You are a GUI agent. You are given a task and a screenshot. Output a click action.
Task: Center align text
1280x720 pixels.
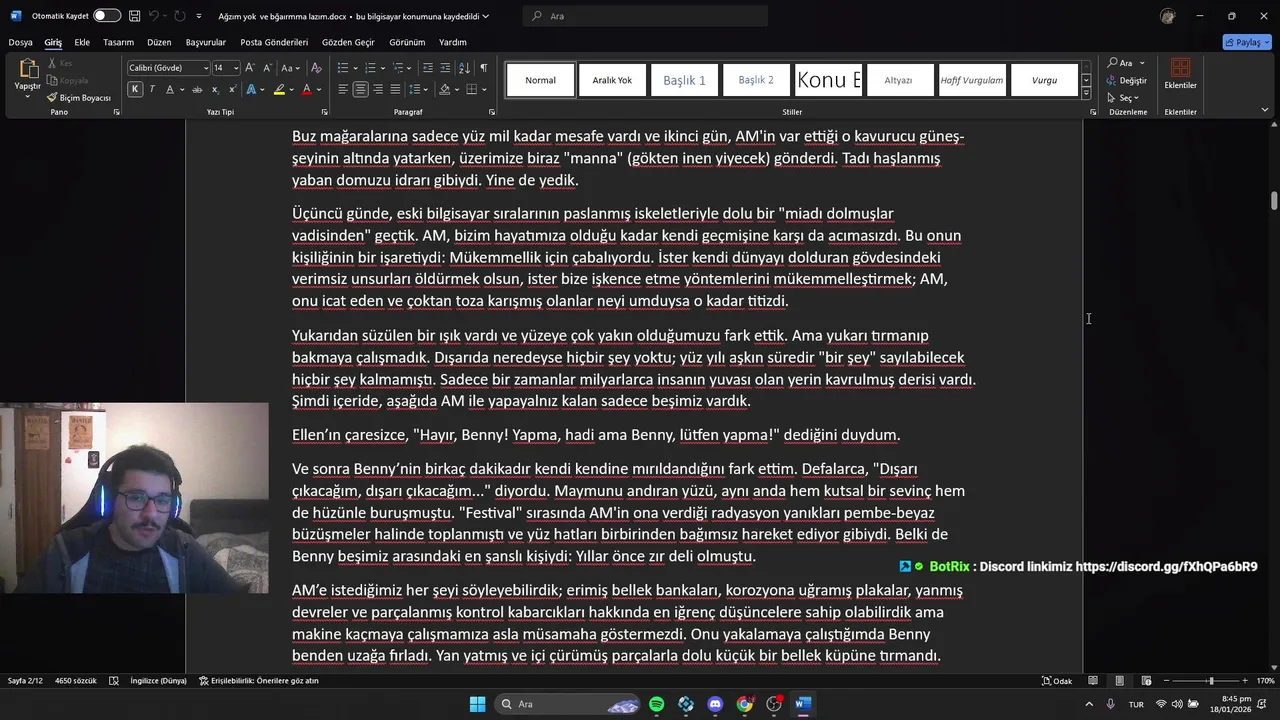pos(361,90)
